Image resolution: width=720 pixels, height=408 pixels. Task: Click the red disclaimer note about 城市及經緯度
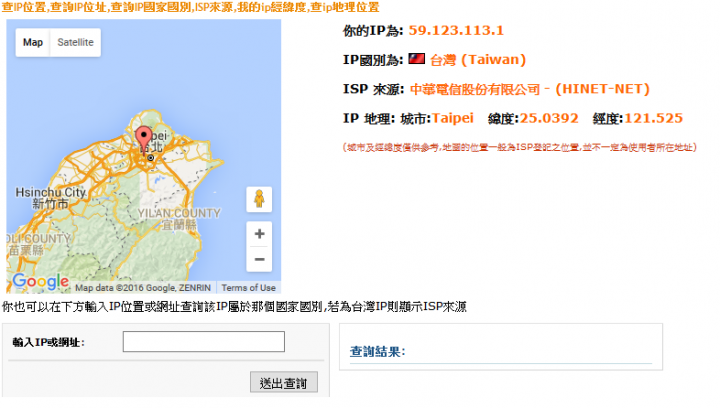[520, 147]
